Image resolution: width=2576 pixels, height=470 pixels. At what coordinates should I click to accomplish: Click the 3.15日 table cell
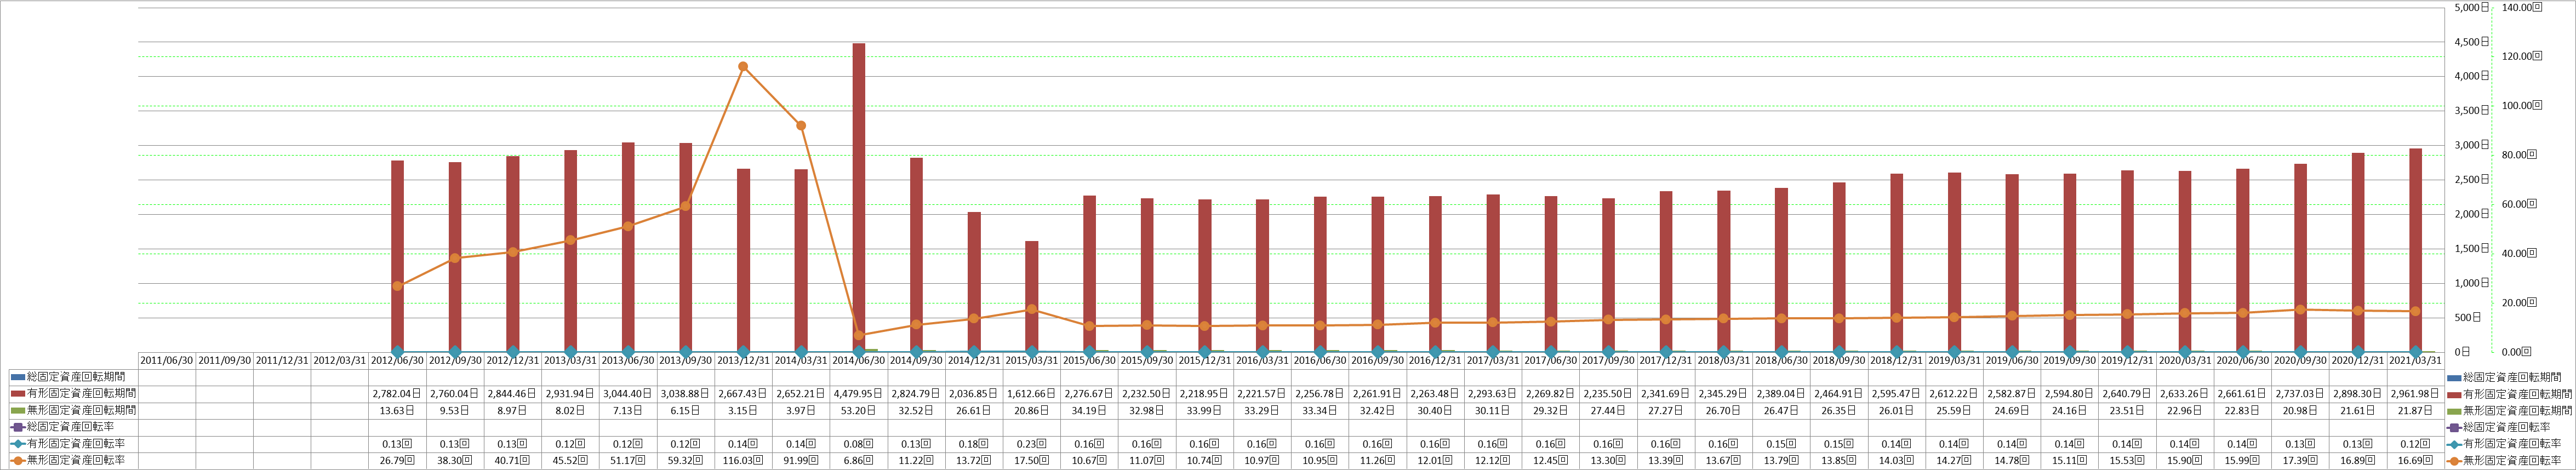click(743, 411)
